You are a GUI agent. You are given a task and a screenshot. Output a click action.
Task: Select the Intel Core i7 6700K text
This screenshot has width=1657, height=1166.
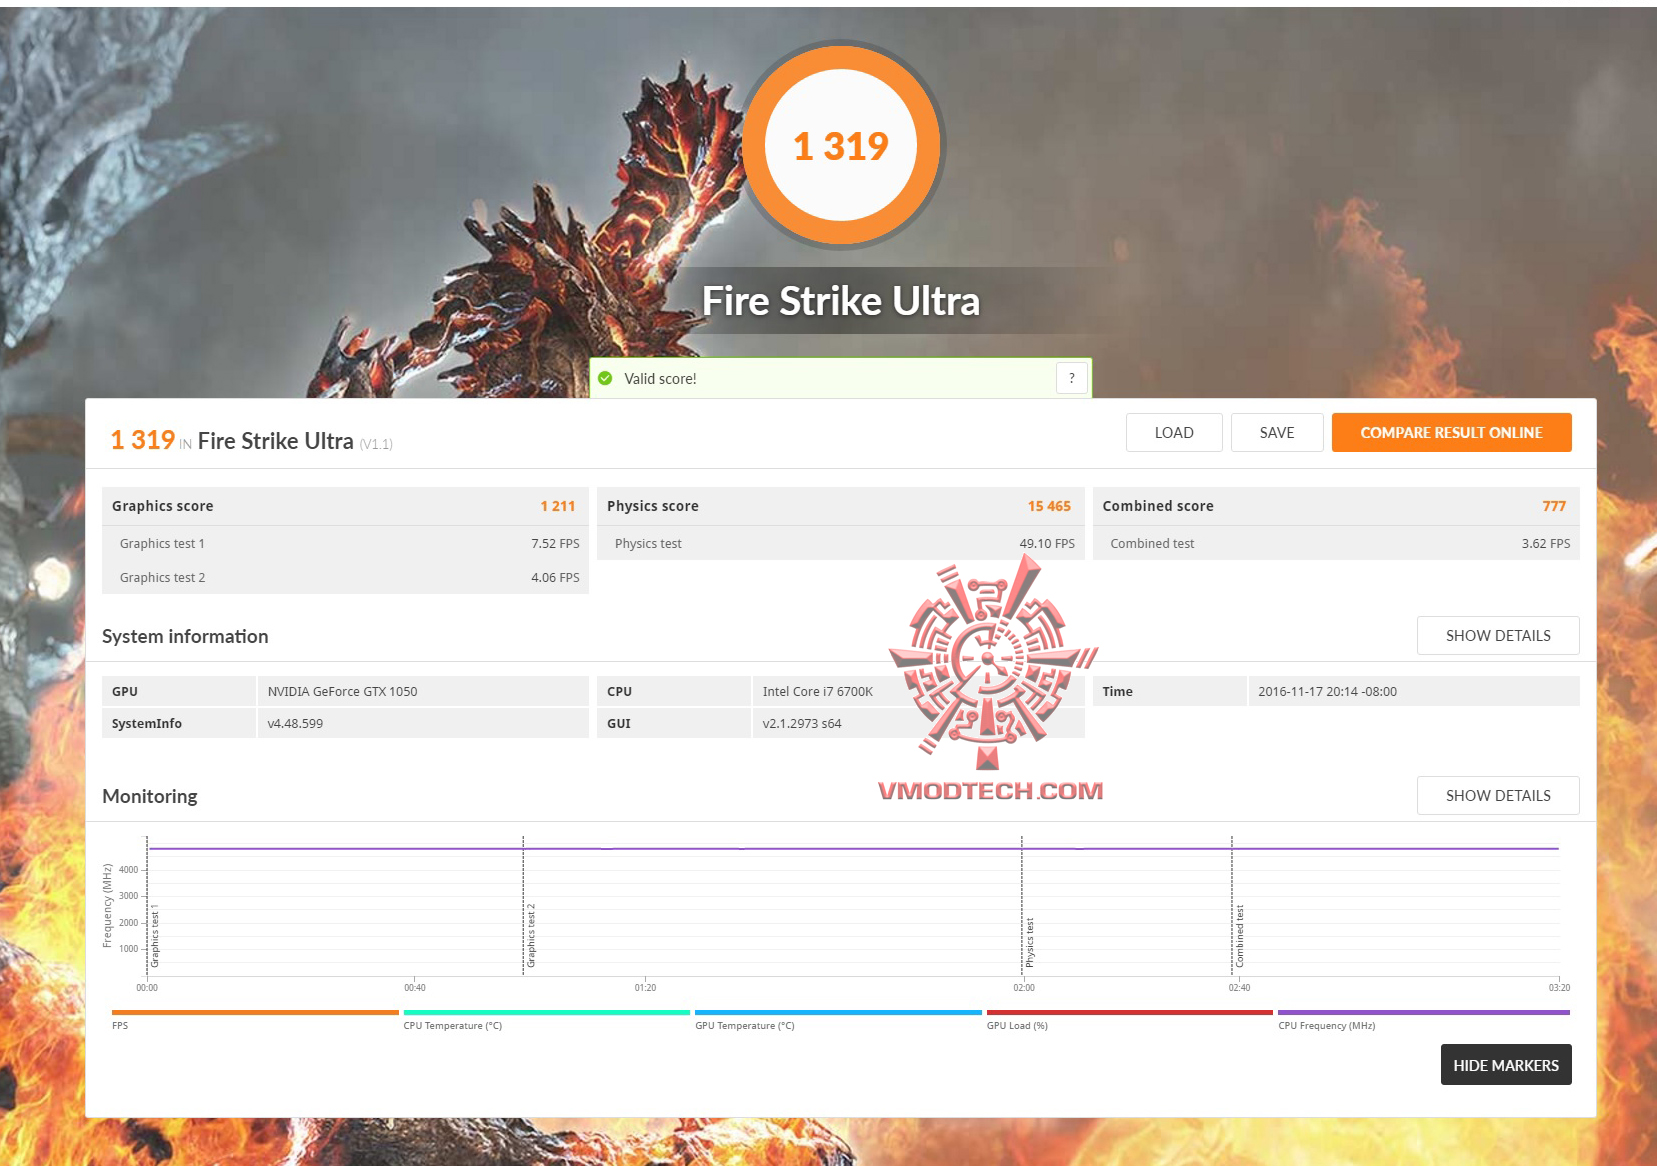pos(817,692)
